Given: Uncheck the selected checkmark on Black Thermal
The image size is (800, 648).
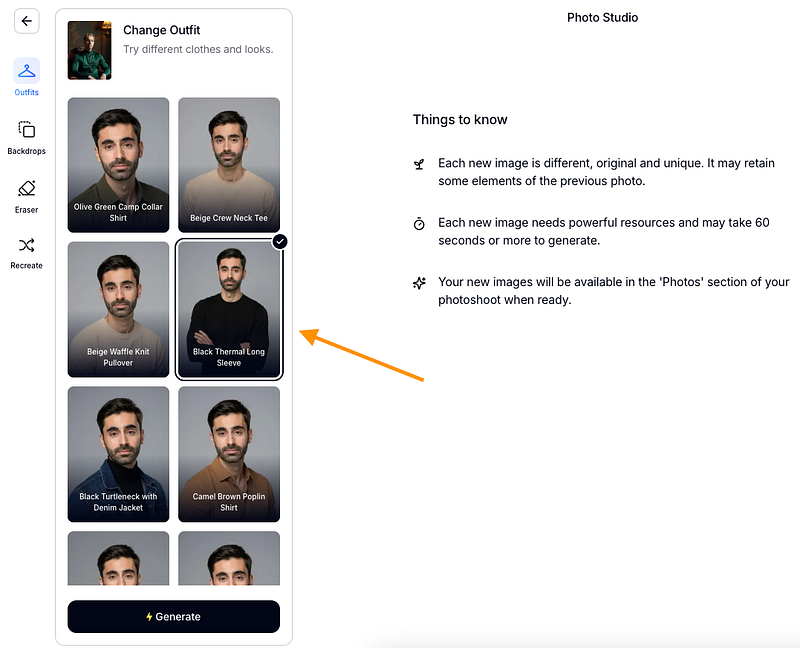Looking at the screenshot, I should click(280, 241).
